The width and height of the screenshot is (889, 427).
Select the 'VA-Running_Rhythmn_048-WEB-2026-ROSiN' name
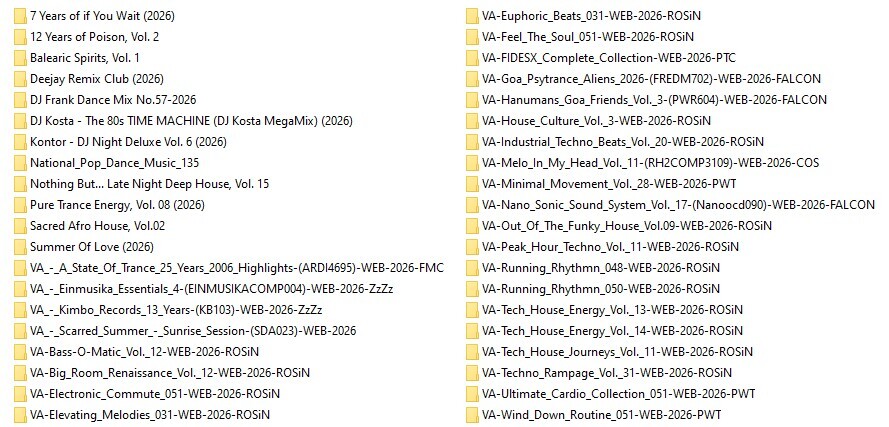pos(600,268)
